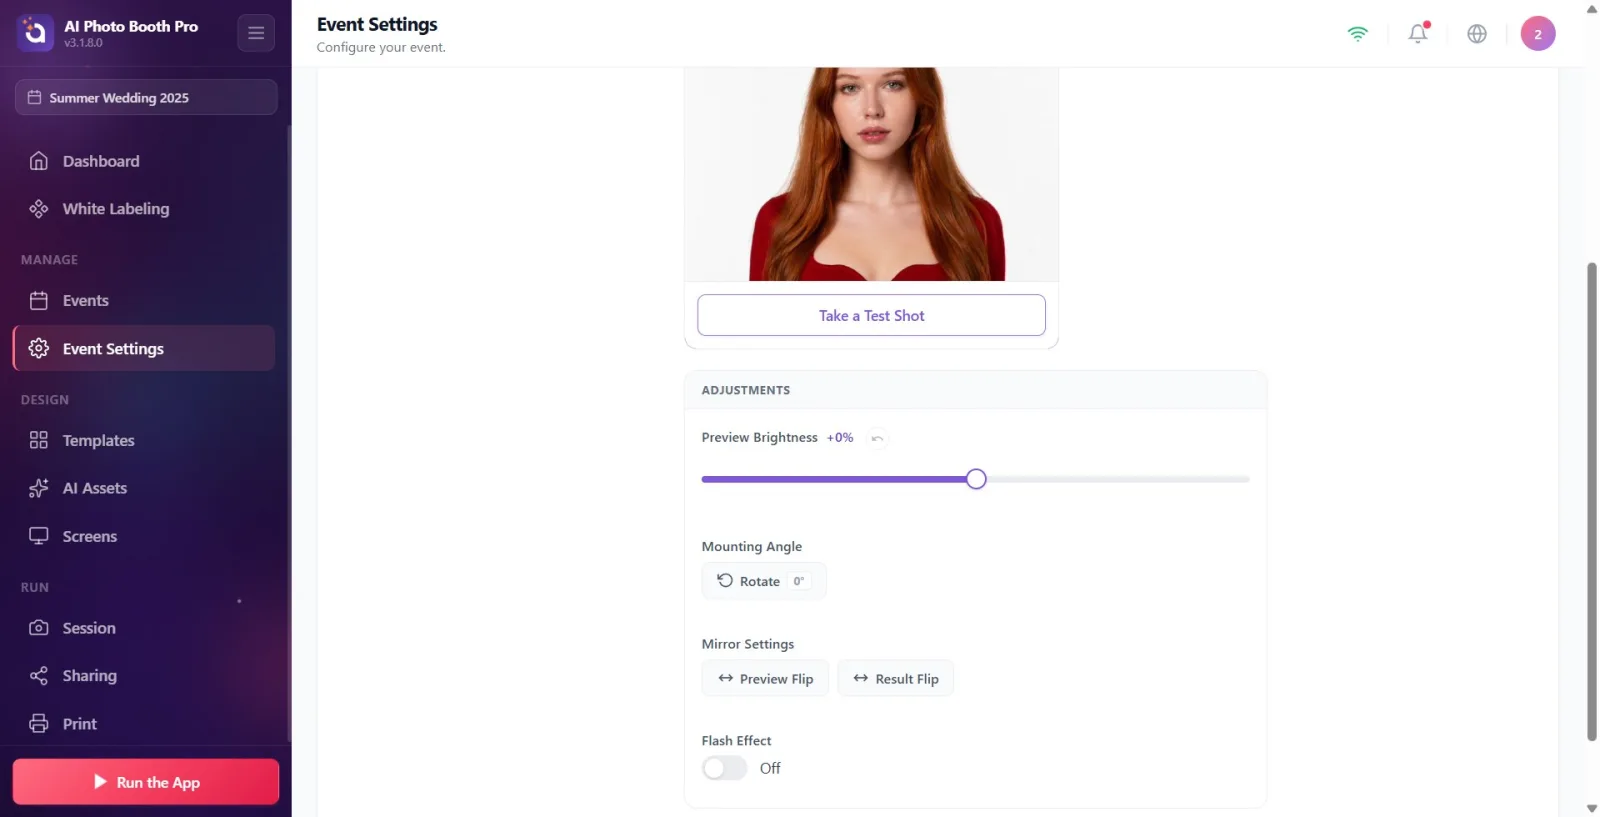Click the Event Settings gear icon
Image resolution: width=1600 pixels, height=817 pixels.
39,348
